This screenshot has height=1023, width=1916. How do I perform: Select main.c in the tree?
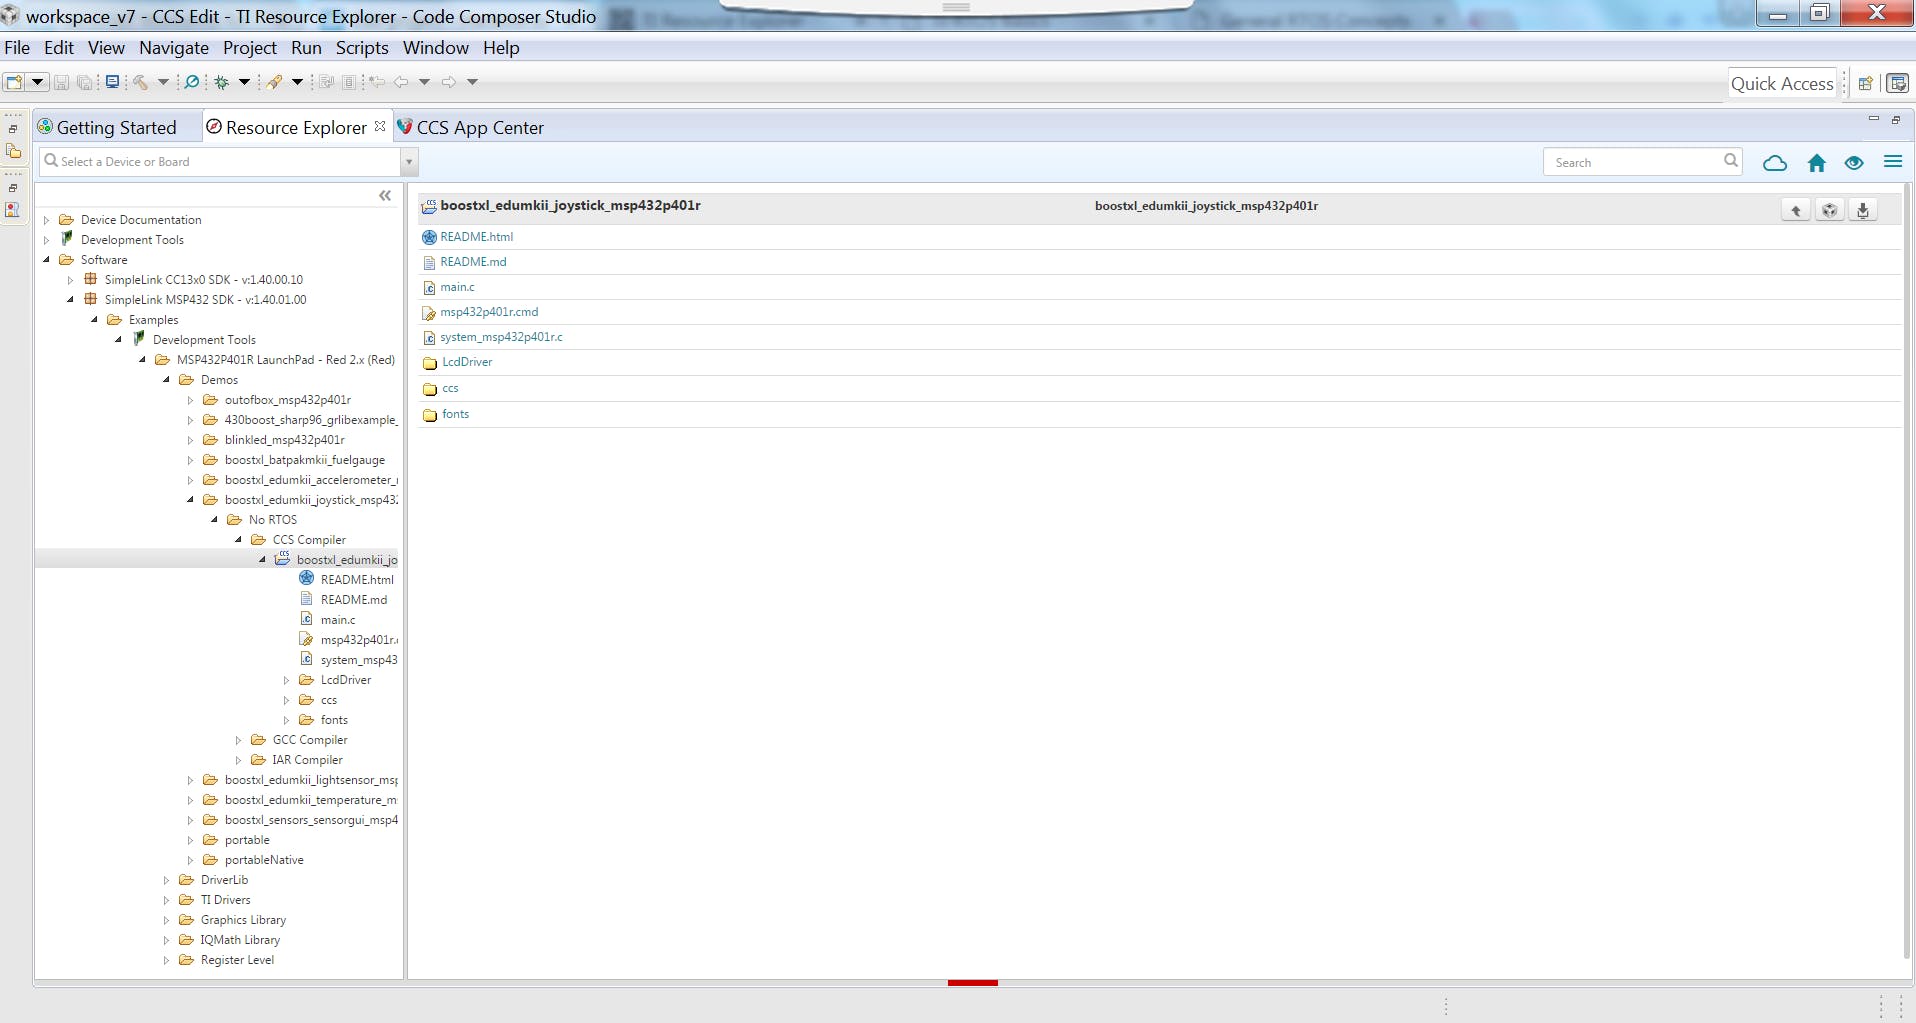point(337,620)
